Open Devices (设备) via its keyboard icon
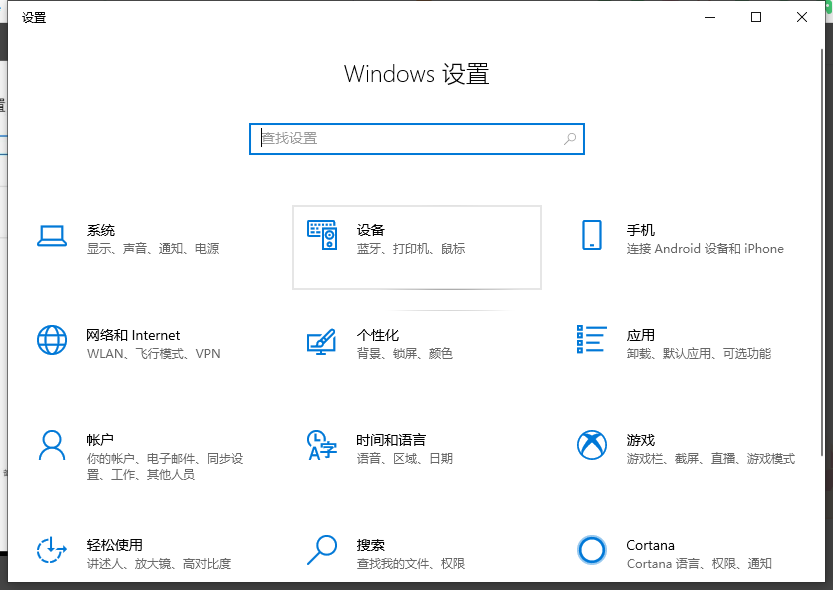 (321, 236)
